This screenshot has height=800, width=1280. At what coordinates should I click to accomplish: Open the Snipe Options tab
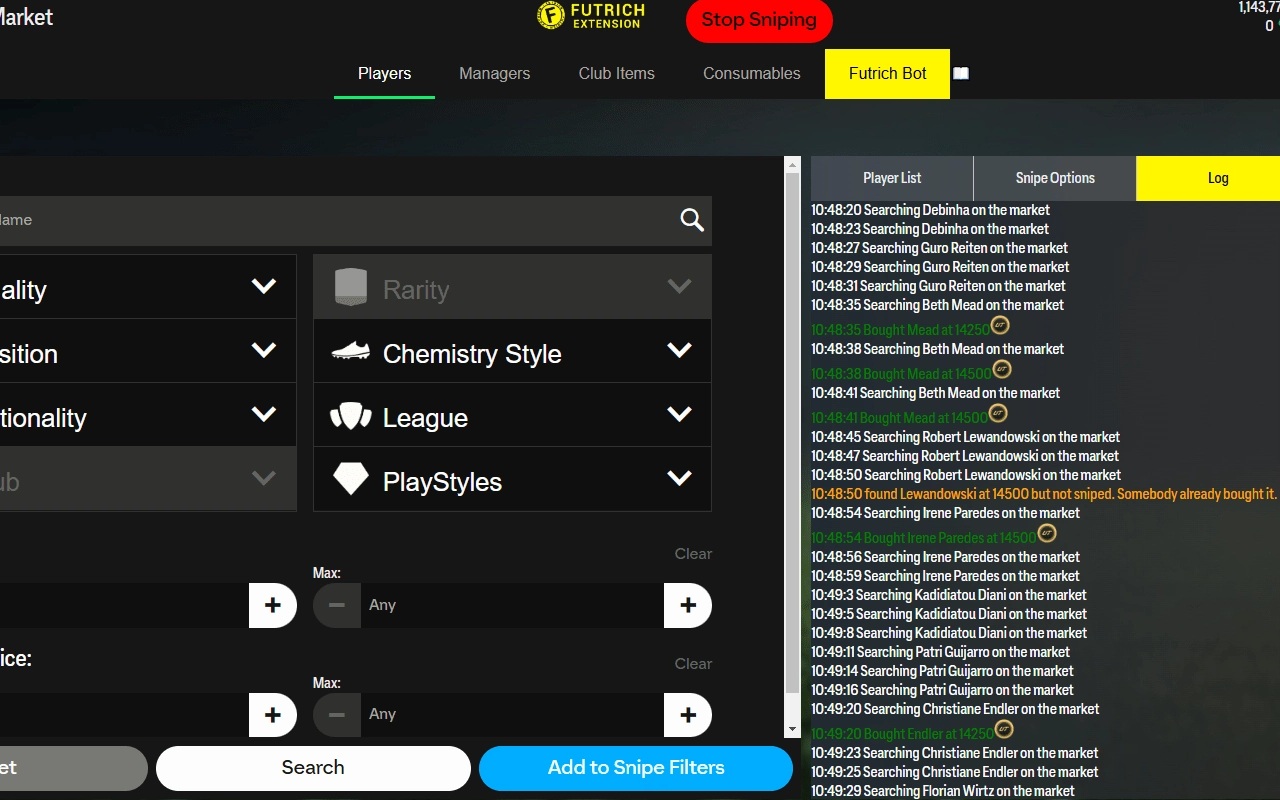click(1054, 178)
